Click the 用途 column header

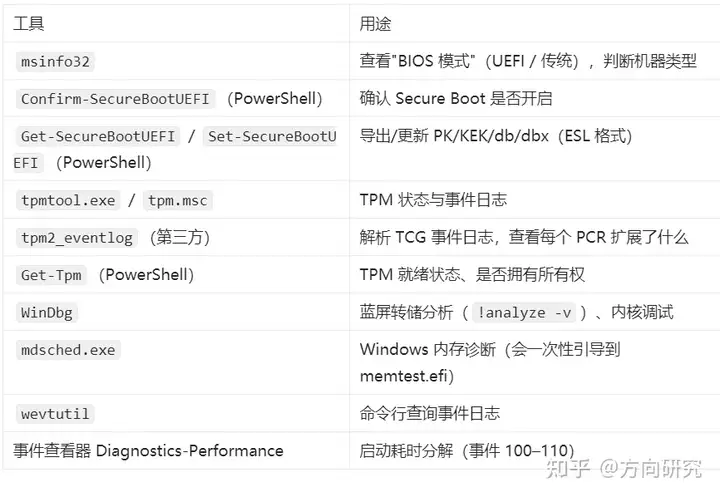click(x=375, y=23)
